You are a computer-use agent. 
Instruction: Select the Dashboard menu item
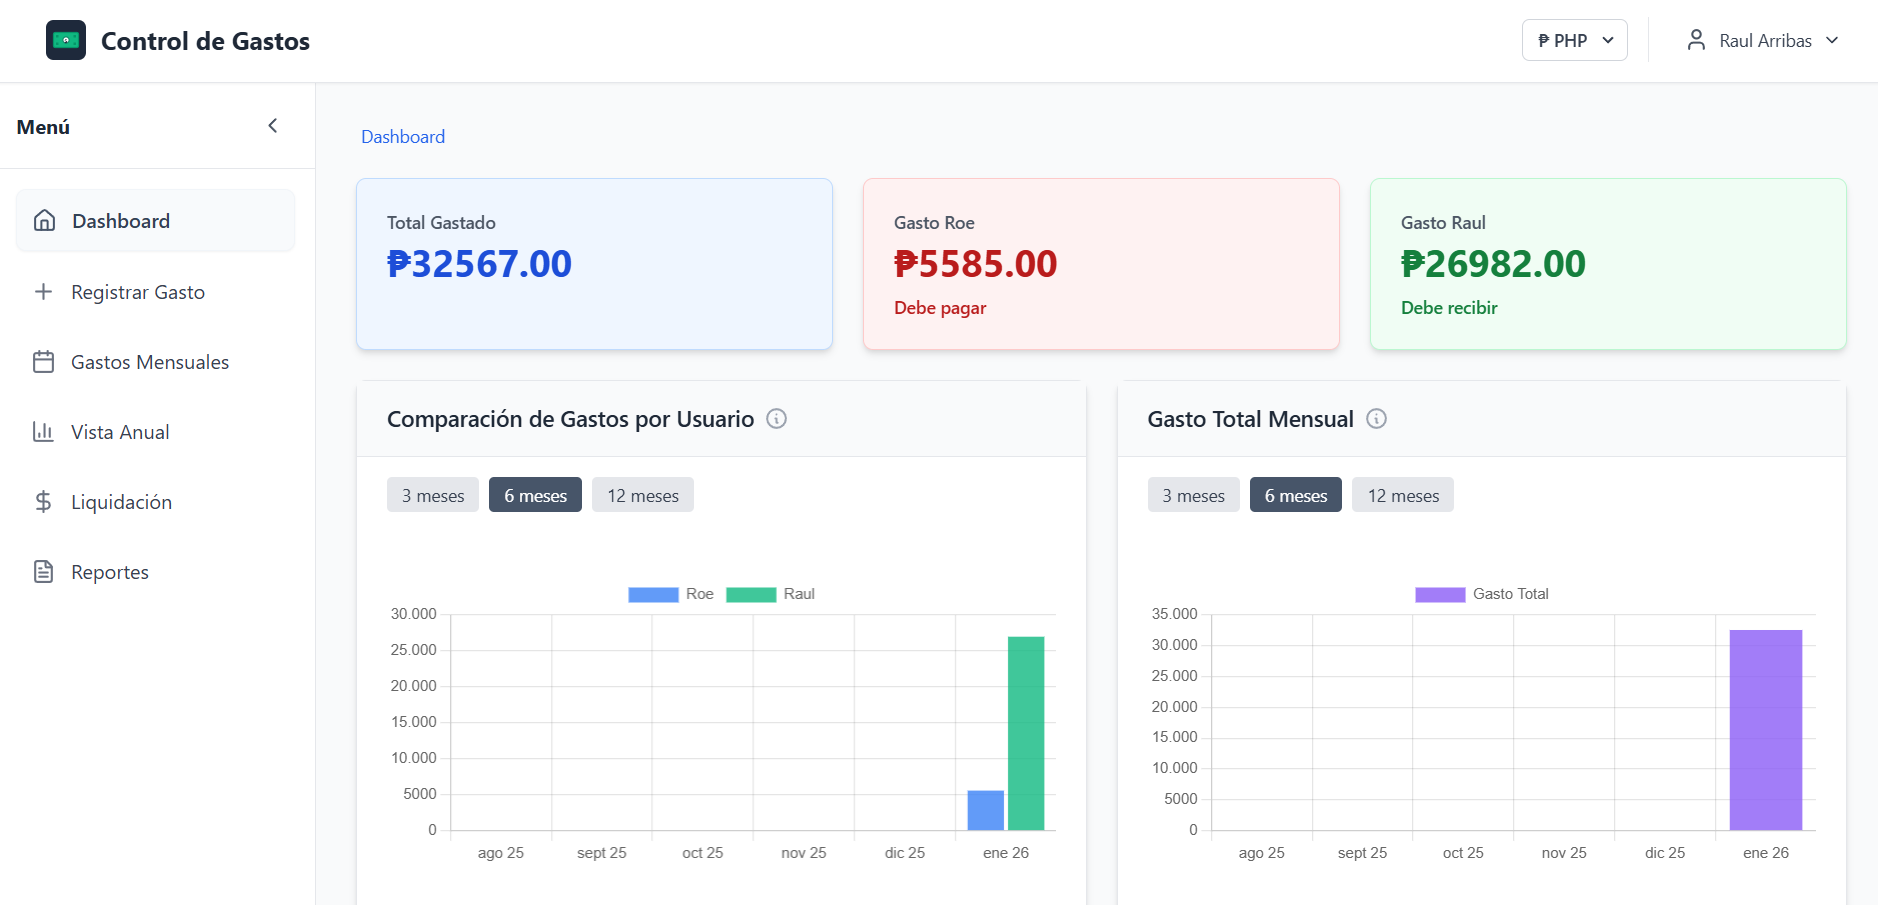(155, 220)
